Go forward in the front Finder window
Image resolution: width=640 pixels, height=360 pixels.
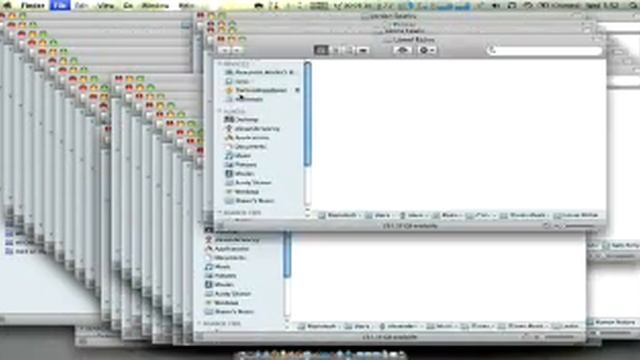point(237,50)
